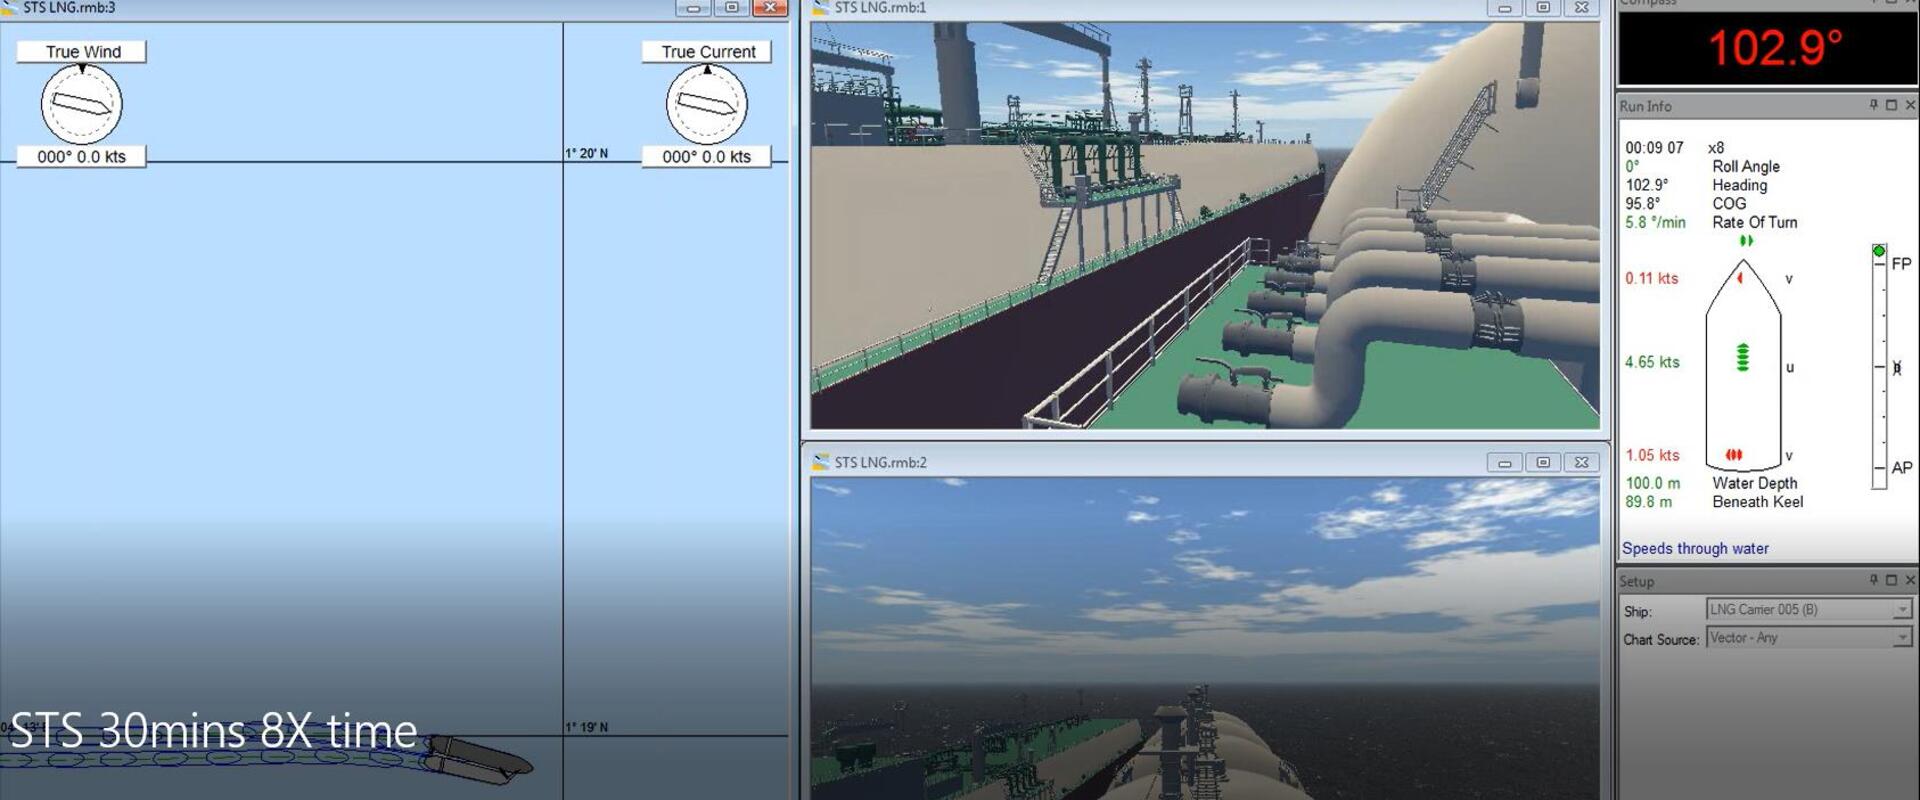The height and width of the screenshot is (800, 1920).
Task: Click the Speeds through water text
Action: [x=1695, y=548]
